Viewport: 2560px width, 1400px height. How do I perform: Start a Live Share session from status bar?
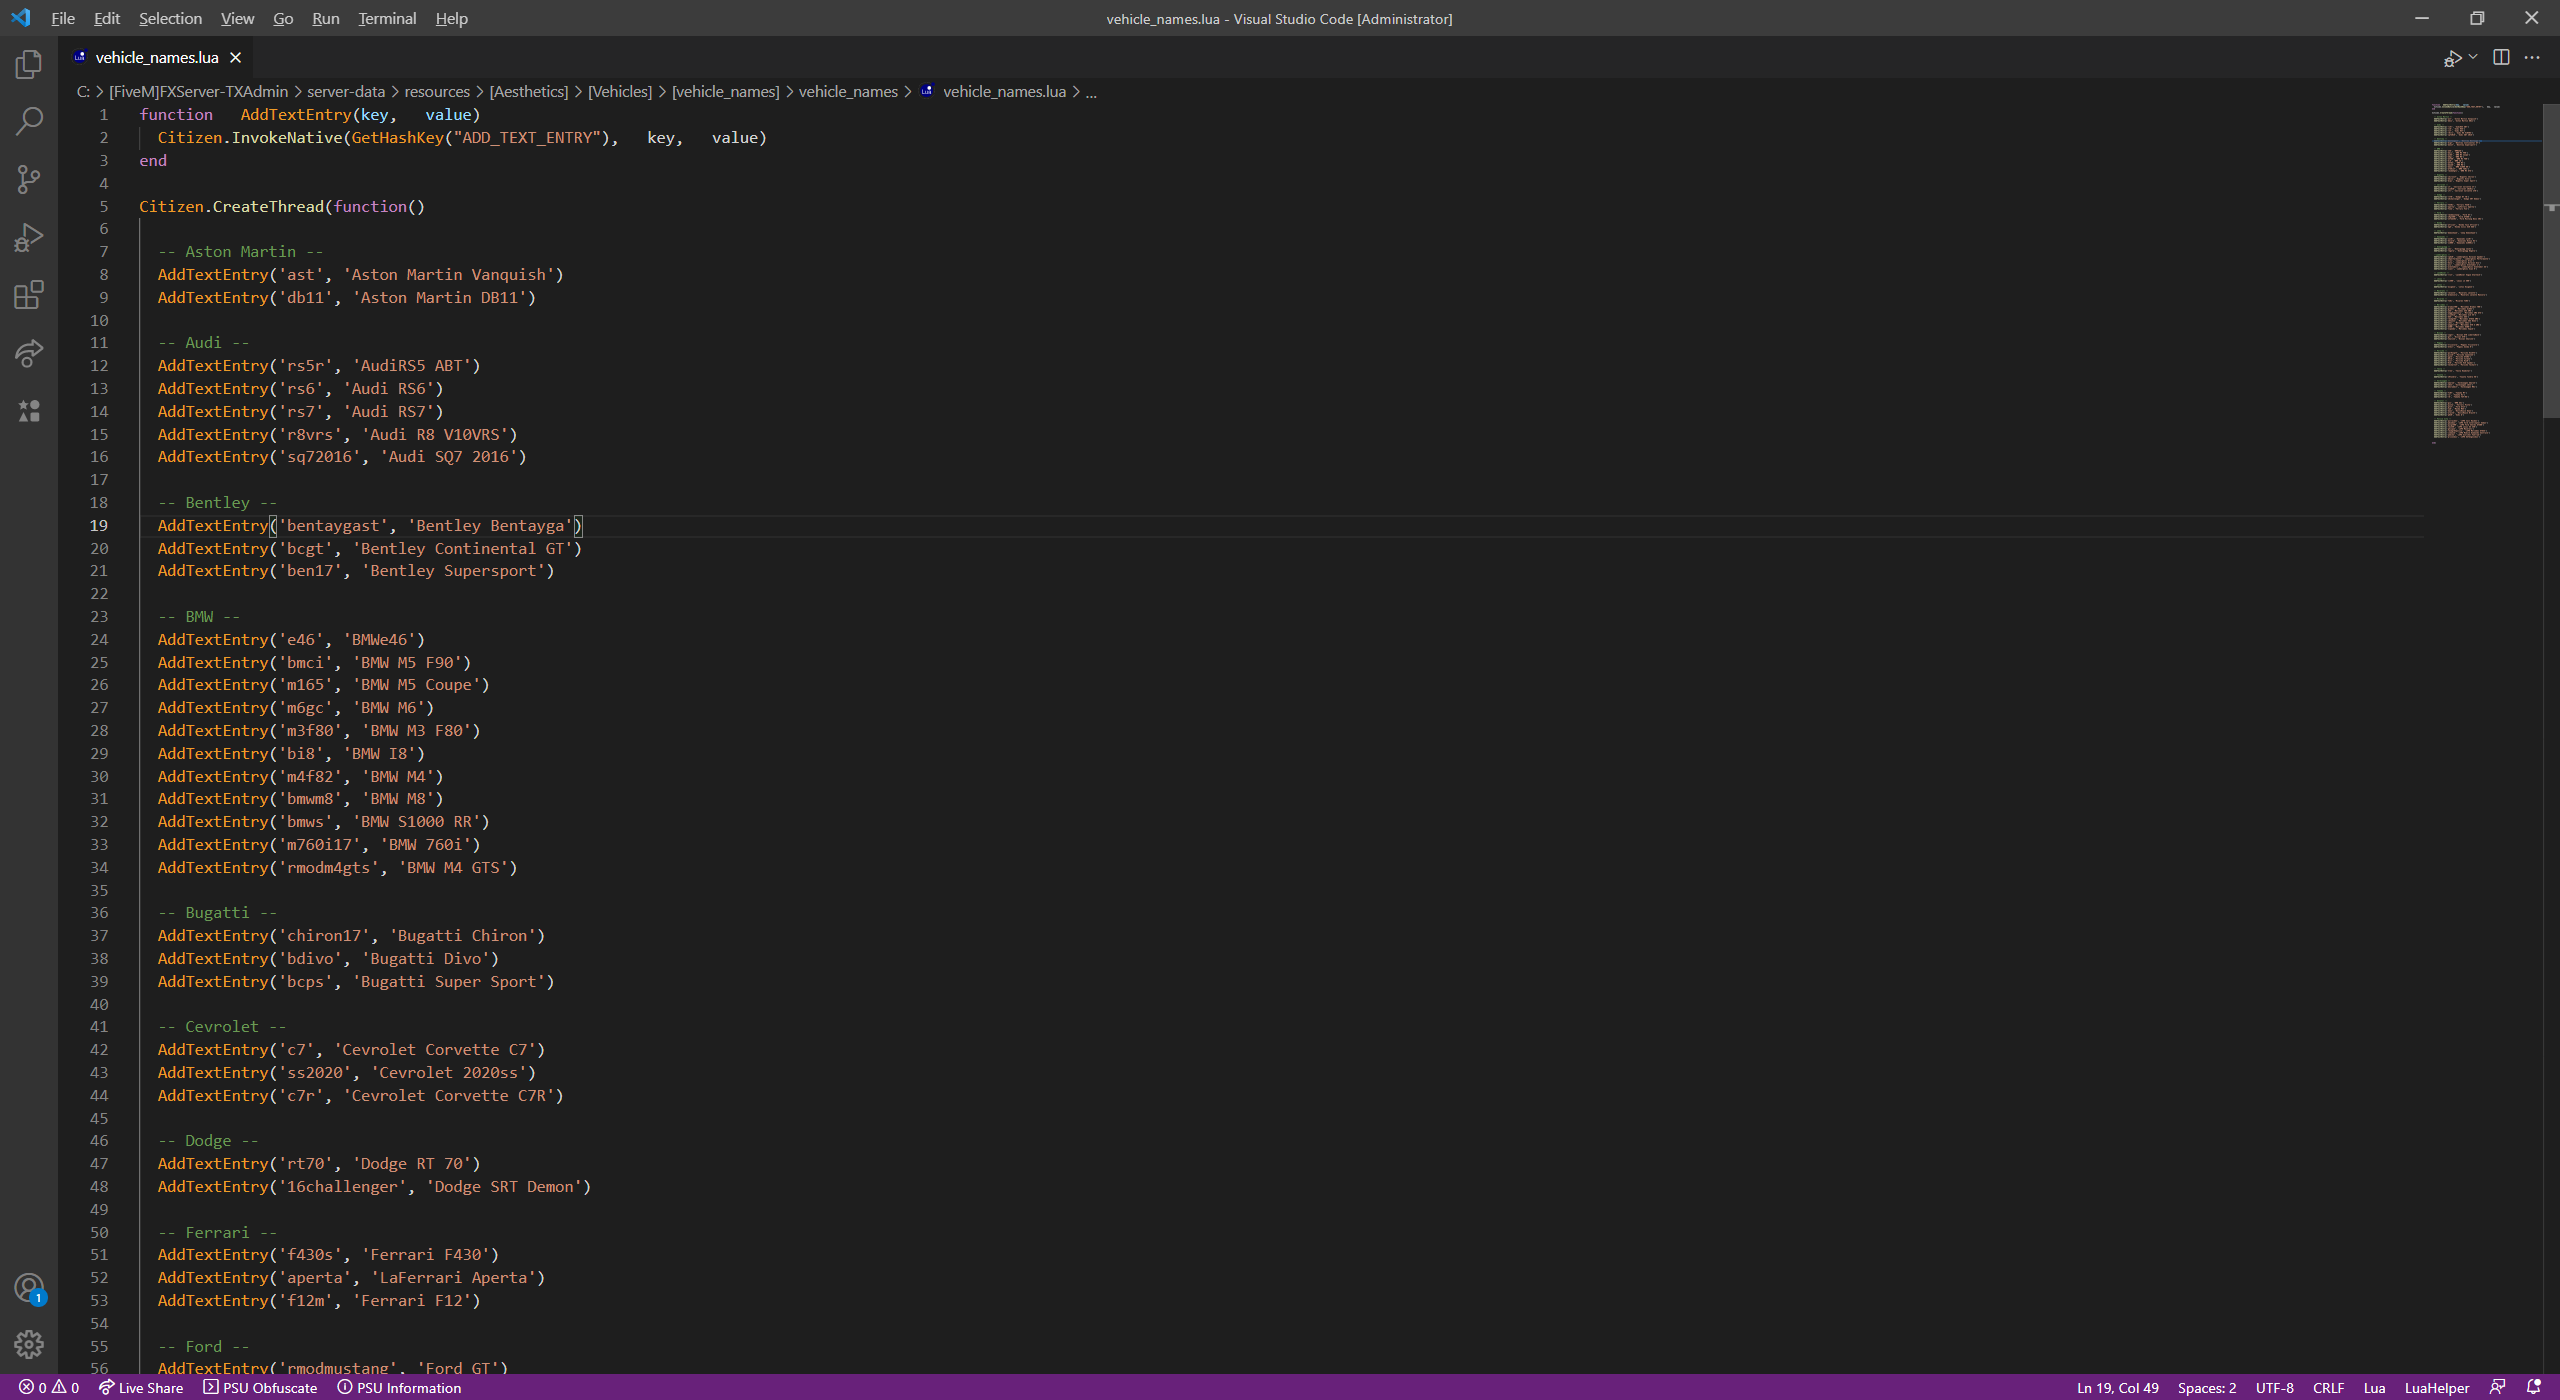(141, 1388)
